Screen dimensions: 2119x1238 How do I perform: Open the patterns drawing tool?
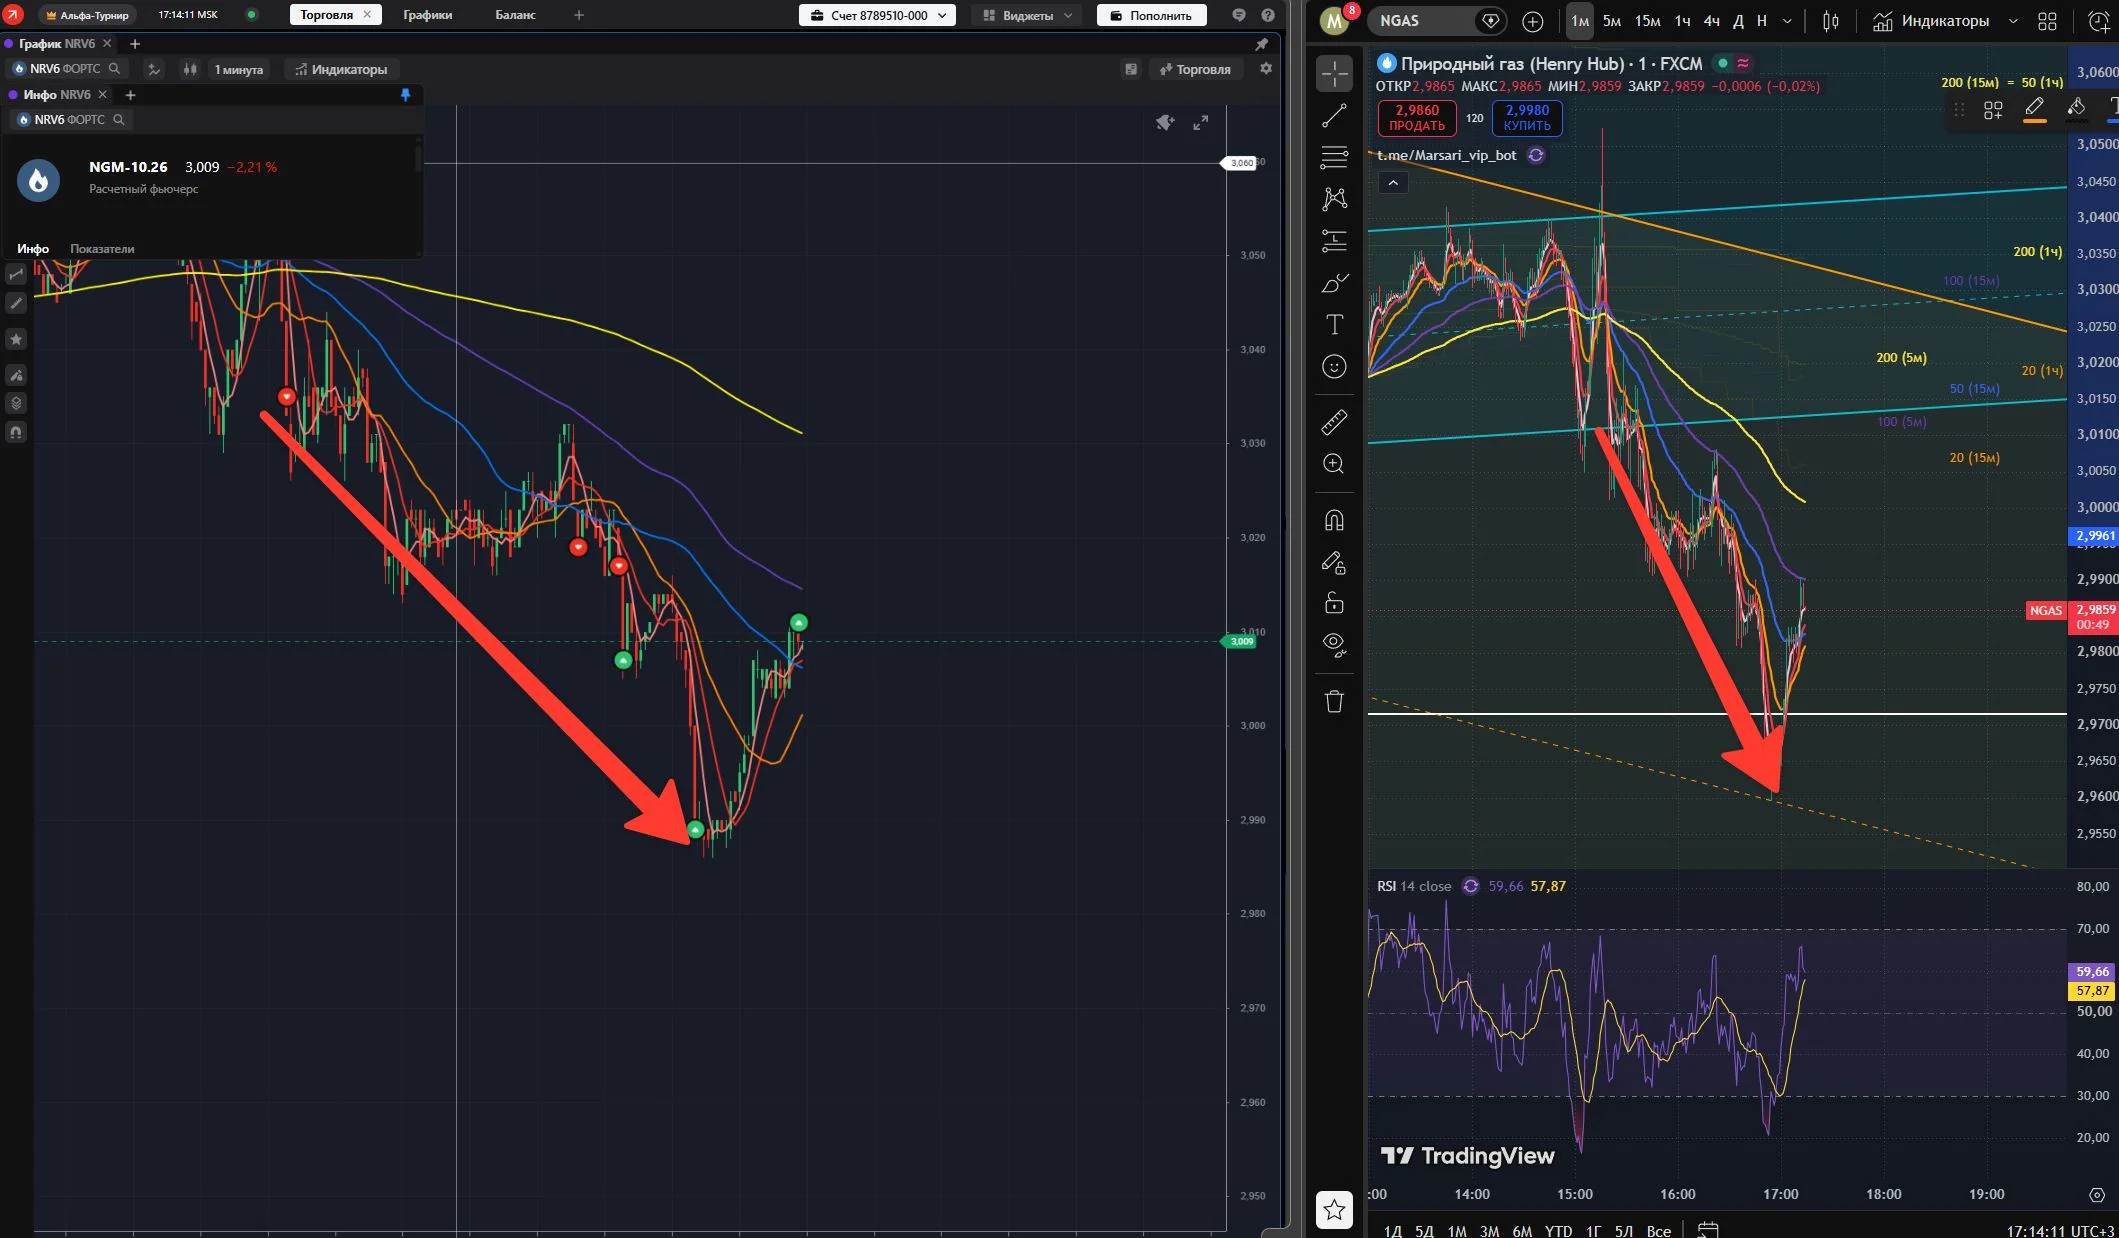pos(1334,198)
